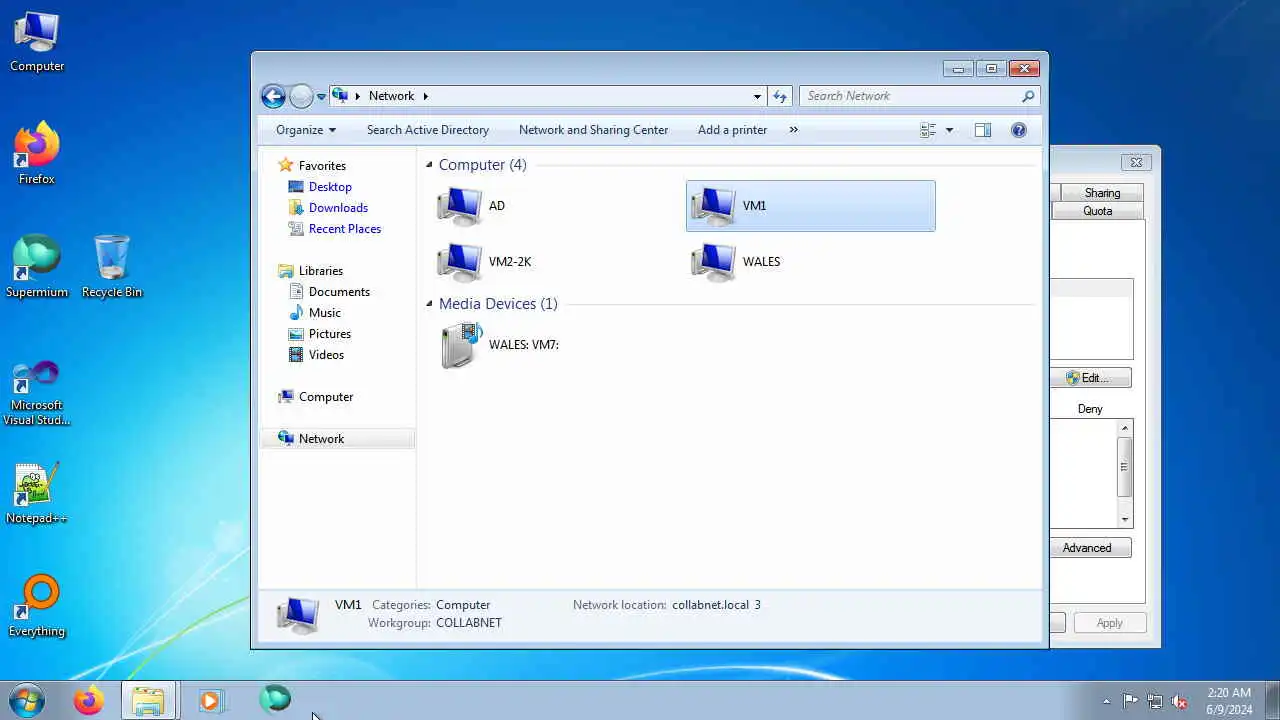Open Documents library
Screen dimensions: 1280x720
[x=339, y=292]
